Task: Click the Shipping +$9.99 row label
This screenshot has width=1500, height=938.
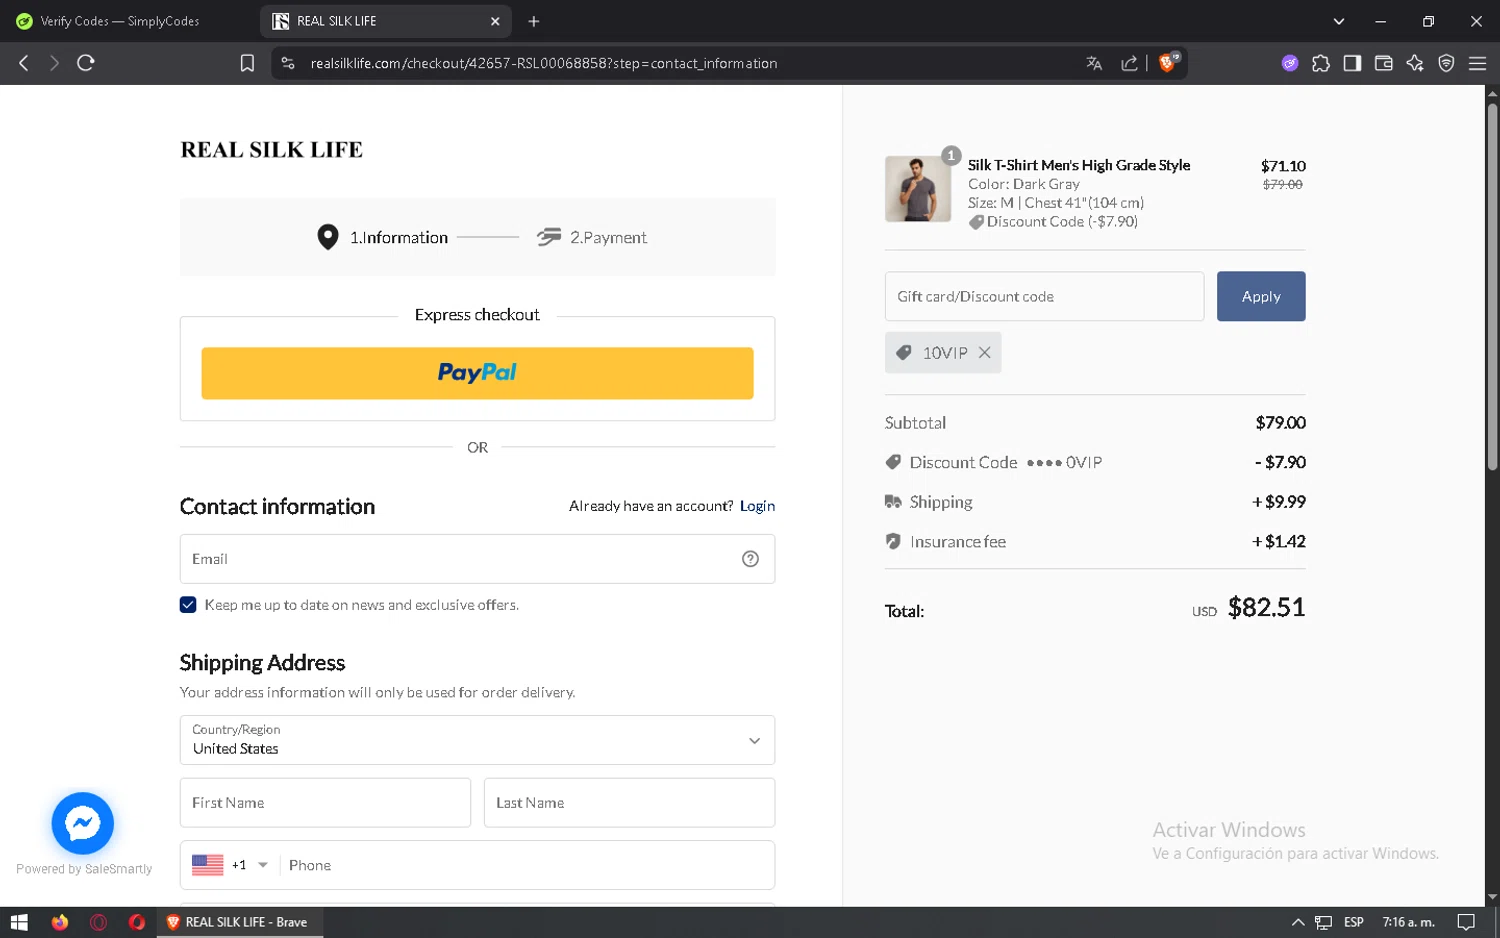Action: point(940,502)
